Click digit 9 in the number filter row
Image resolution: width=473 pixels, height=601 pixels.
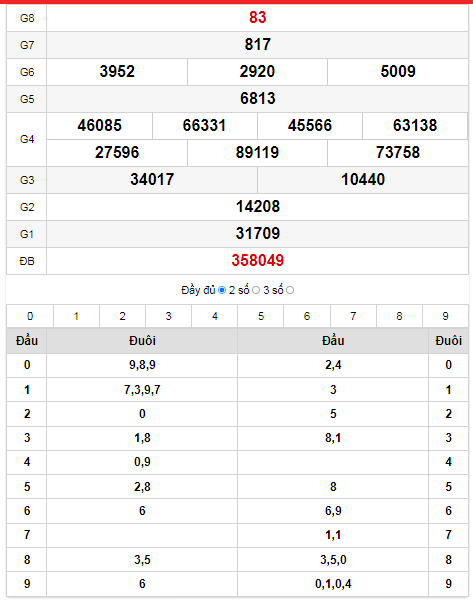coord(445,316)
